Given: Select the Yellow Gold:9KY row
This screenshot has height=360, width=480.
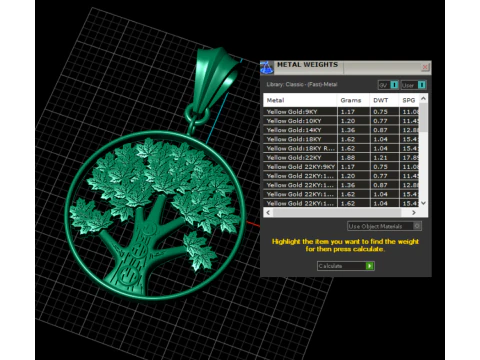Looking at the screenshot, I should pos(341,112).
